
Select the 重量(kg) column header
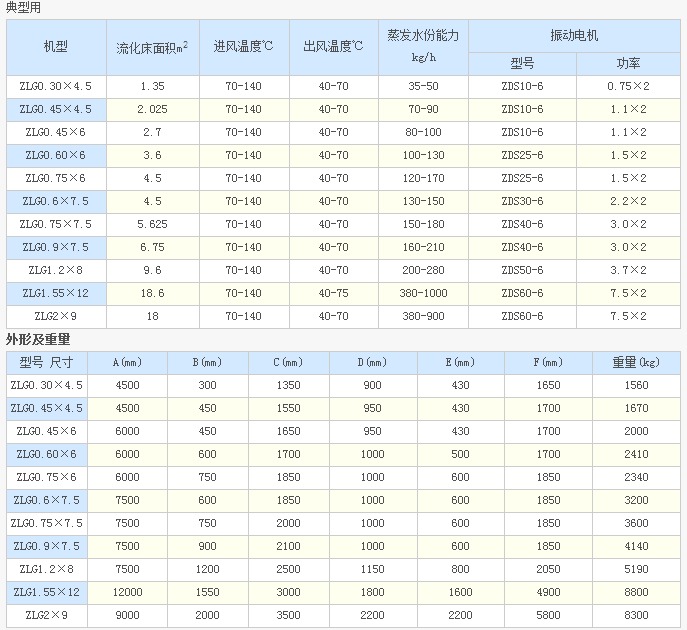pos(636,362)
